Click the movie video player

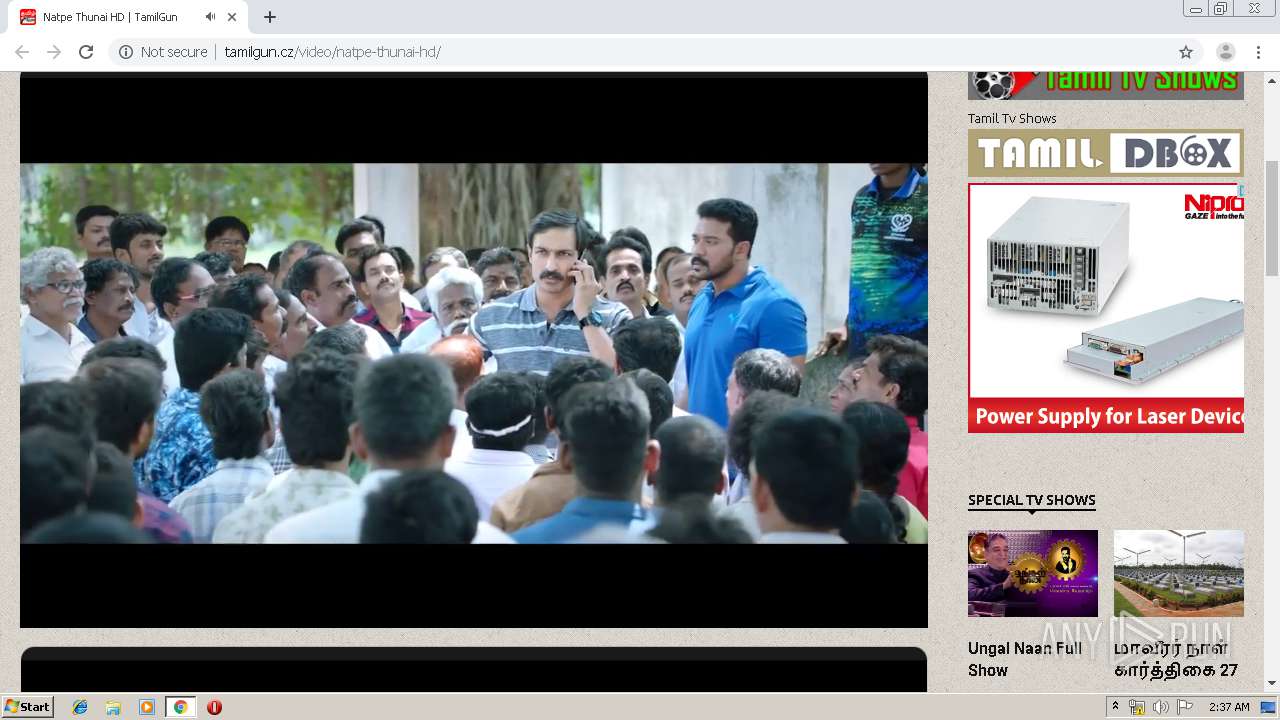[474, 353]
